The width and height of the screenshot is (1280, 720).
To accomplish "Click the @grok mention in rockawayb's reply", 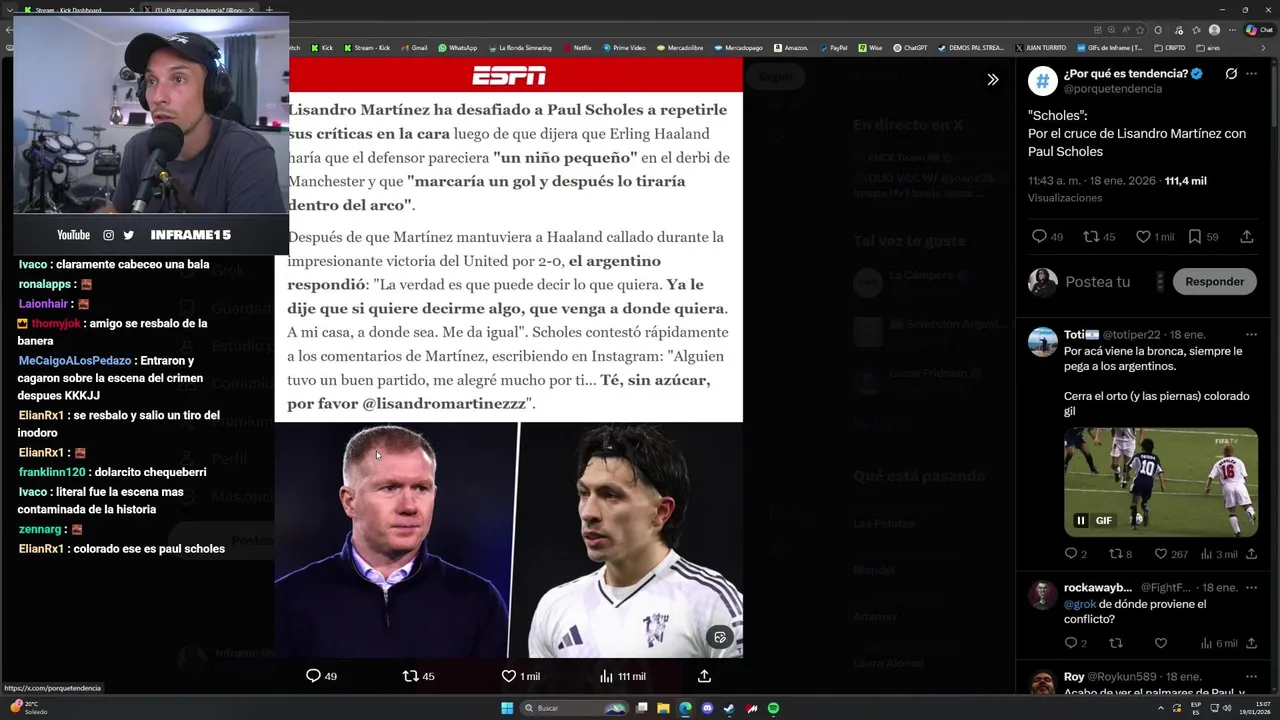I will [x=1080, y=604].
